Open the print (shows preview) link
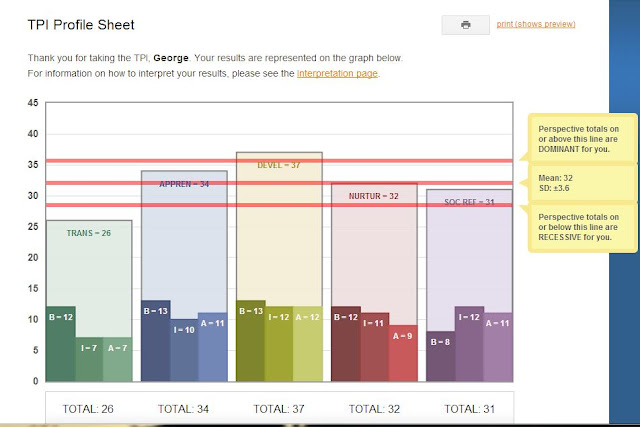 [536, 24]
